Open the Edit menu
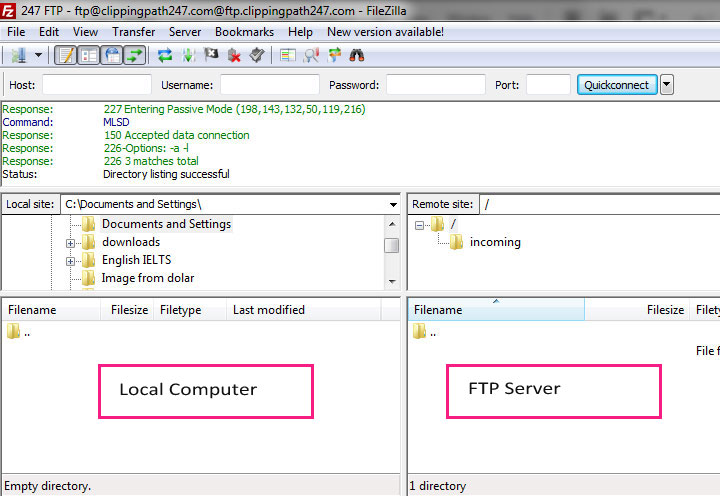This screenshot has width=720, height=496. (x=49, y=32)
